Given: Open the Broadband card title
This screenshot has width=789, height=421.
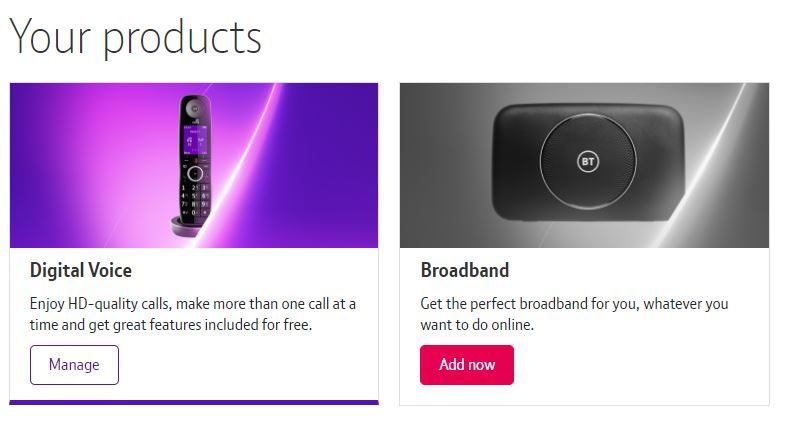Looking at the screenshot, I should coord(465,270).
